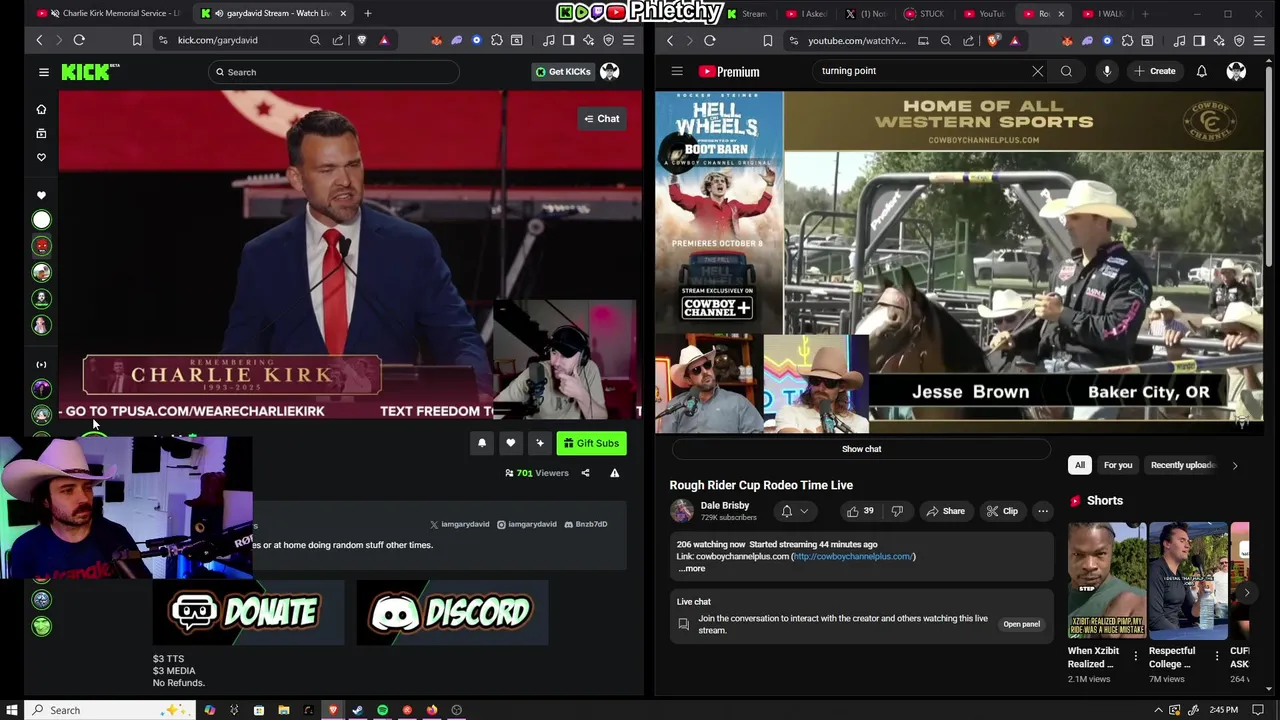Click the DISCORD panel image
Image resolution: width=1280 pixels, height=720 pixels.
click(x=452, y=612)
